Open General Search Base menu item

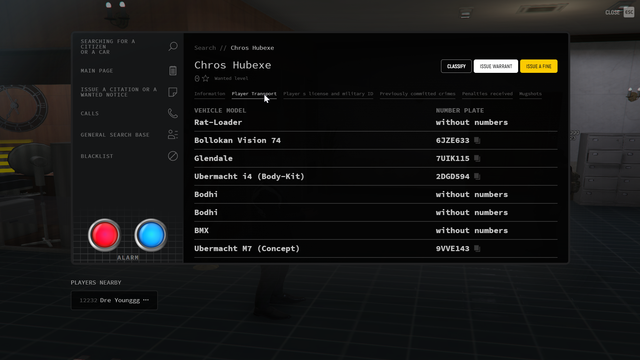coord(128,134)
